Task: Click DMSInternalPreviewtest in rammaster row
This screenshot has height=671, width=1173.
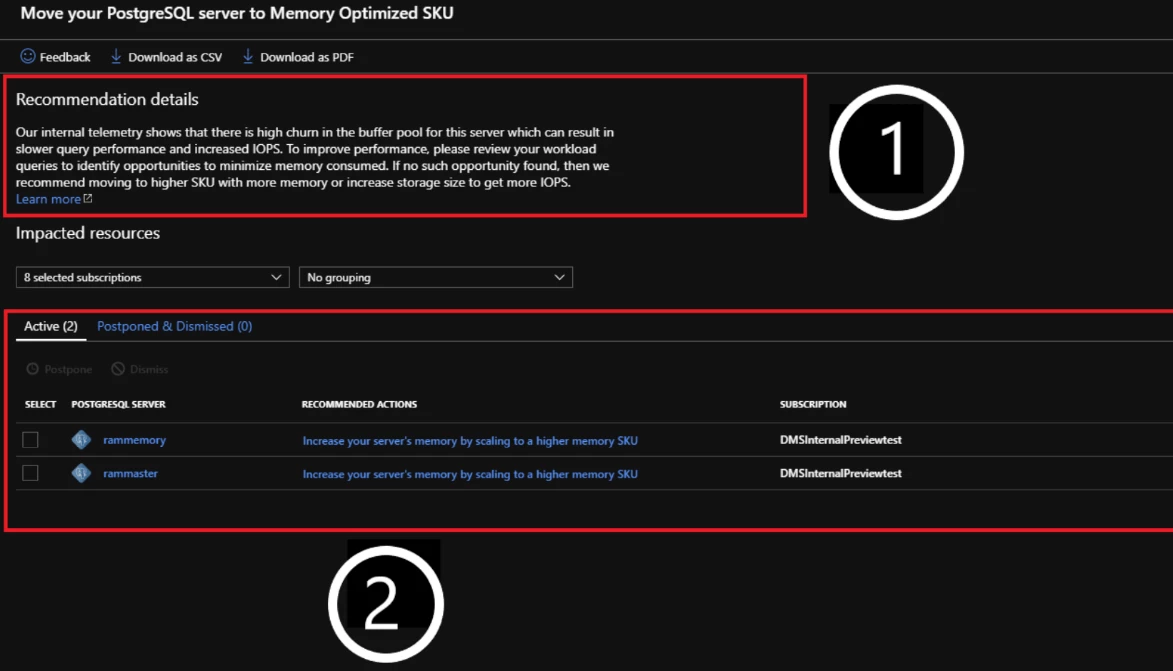Action: [x=841, y=473]
